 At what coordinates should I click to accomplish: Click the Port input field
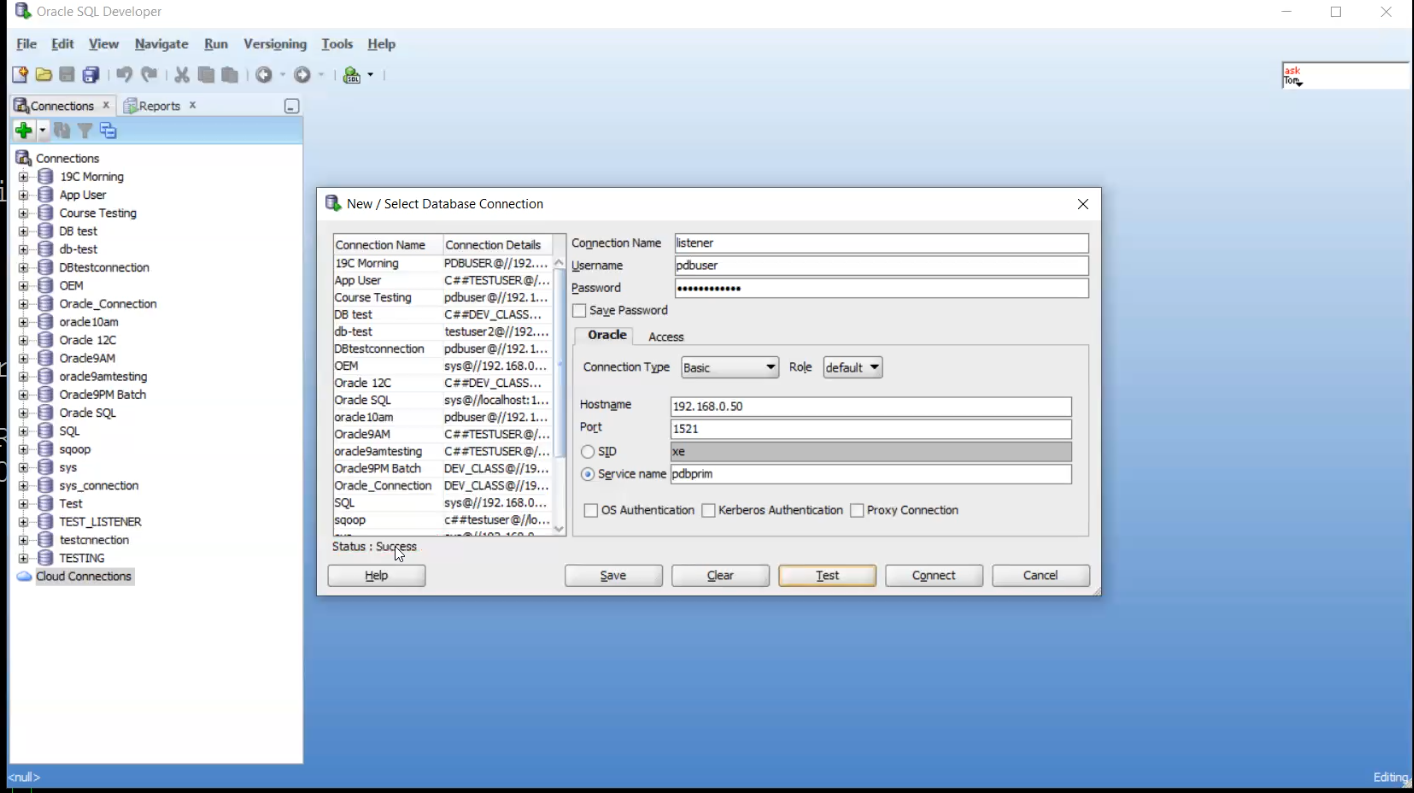pos(871,429)
